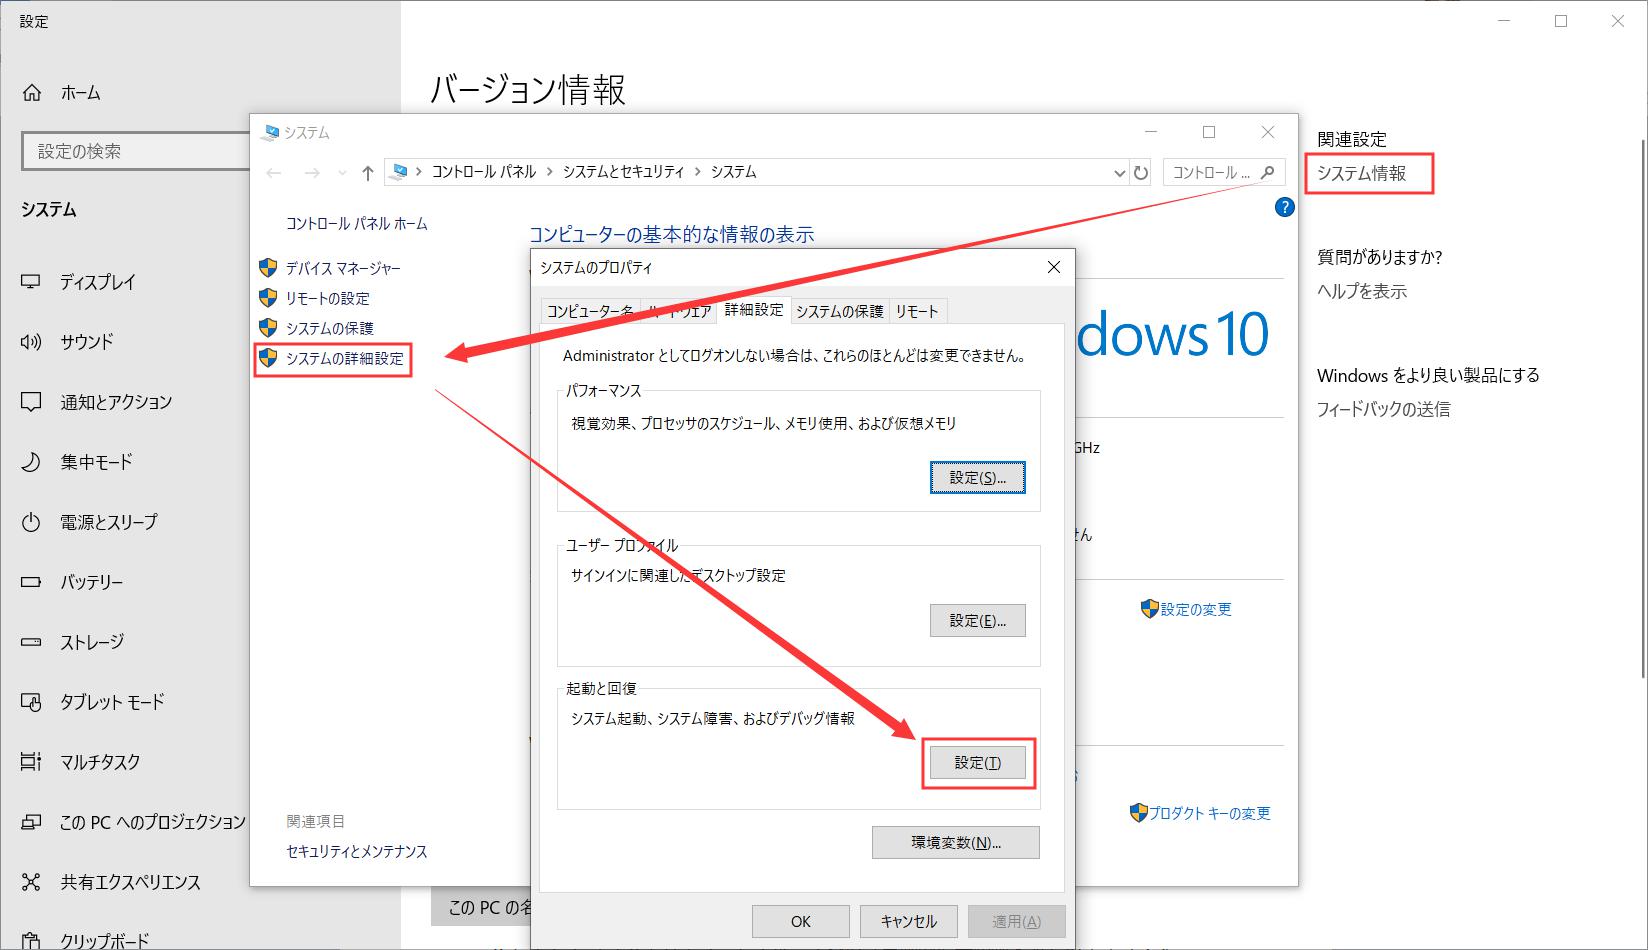Click the コントロール パネル breadcrumb
1648x950 pixels.
pos(484,172)
